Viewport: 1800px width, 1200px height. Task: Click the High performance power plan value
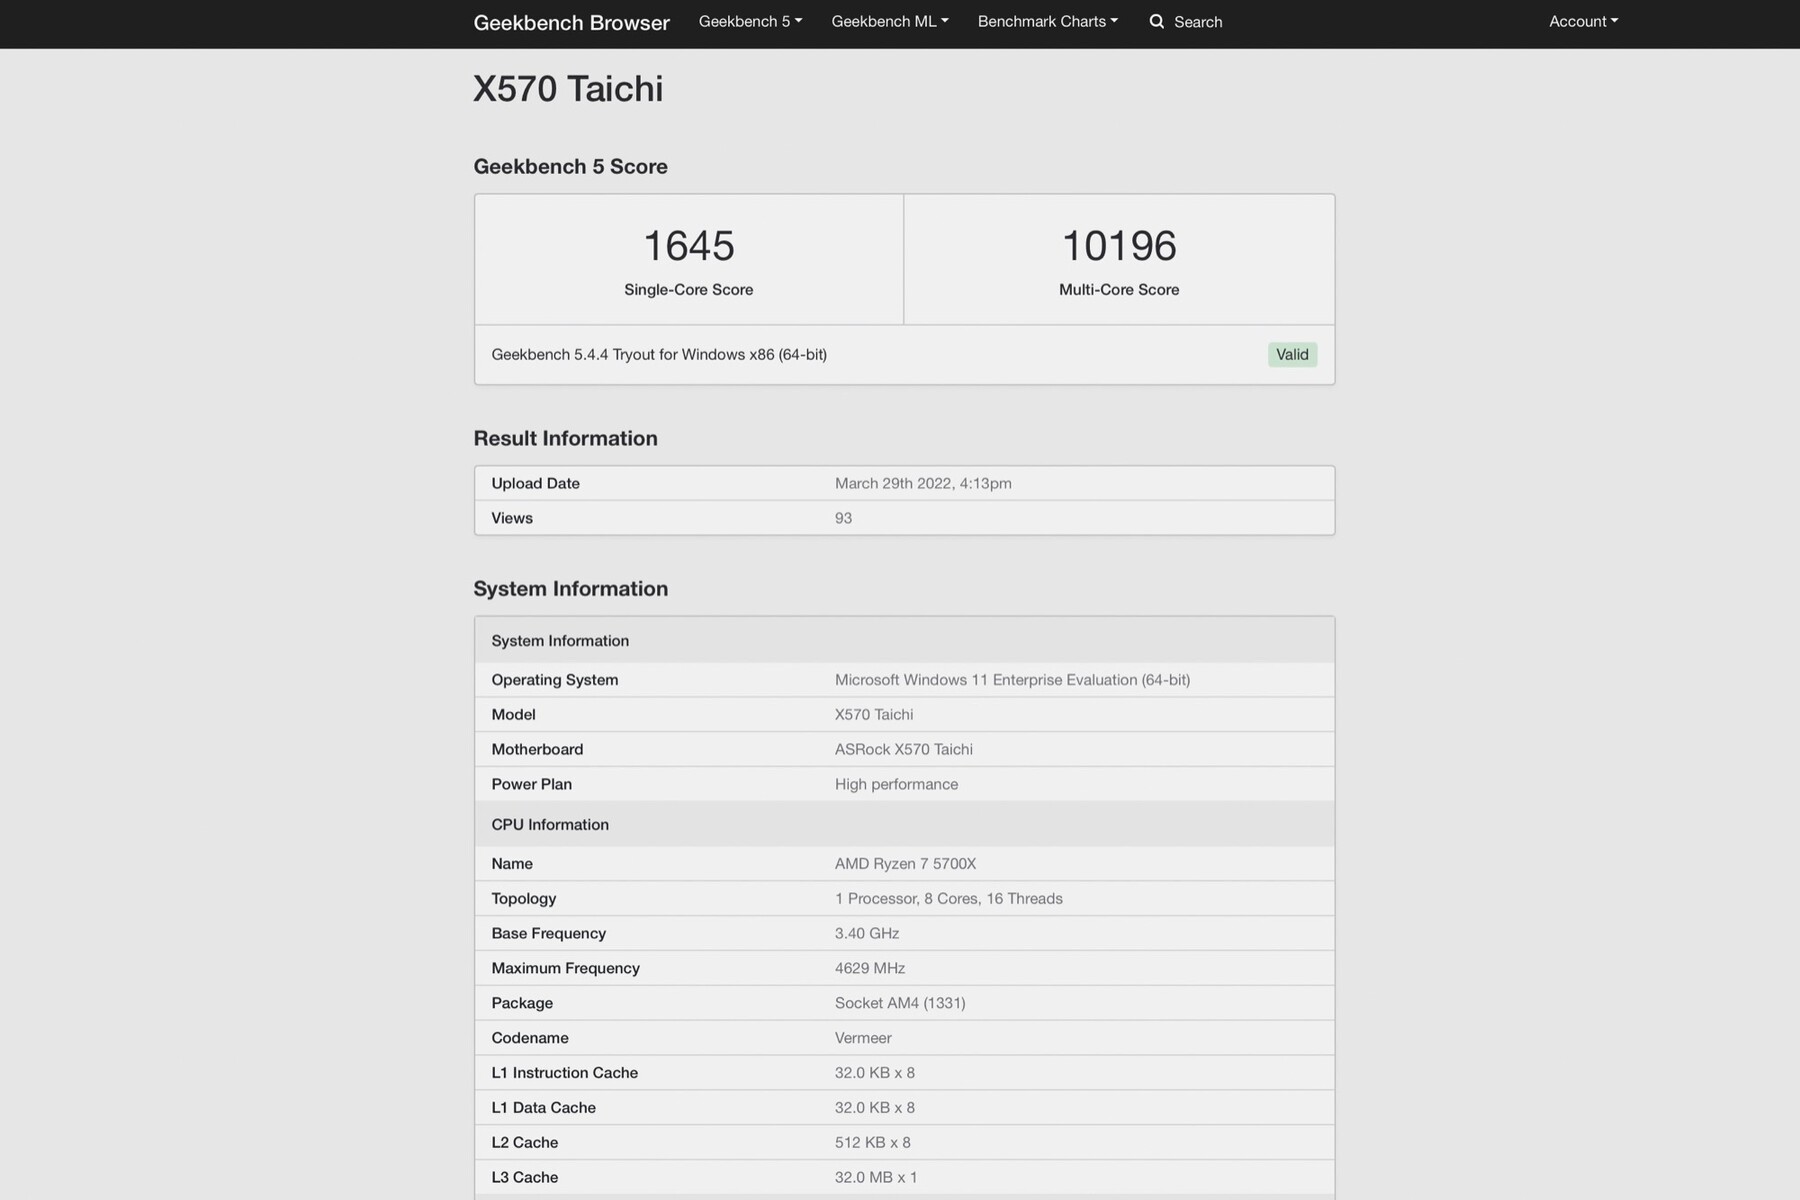pos(896,785)
